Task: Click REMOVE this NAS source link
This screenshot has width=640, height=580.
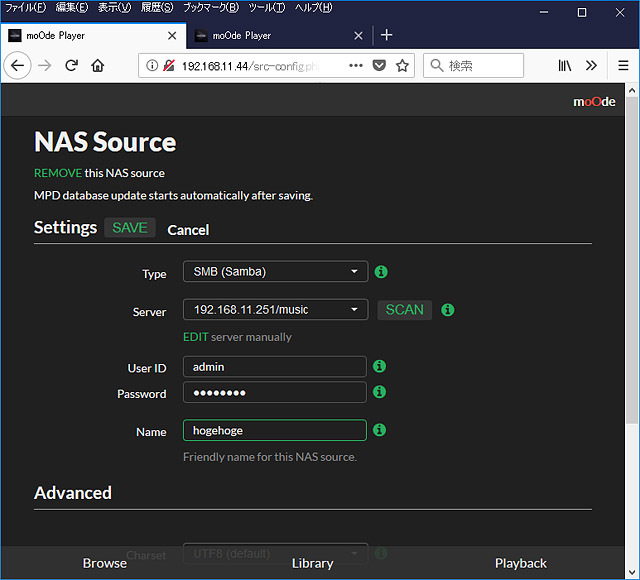Action: click(58, 173)
